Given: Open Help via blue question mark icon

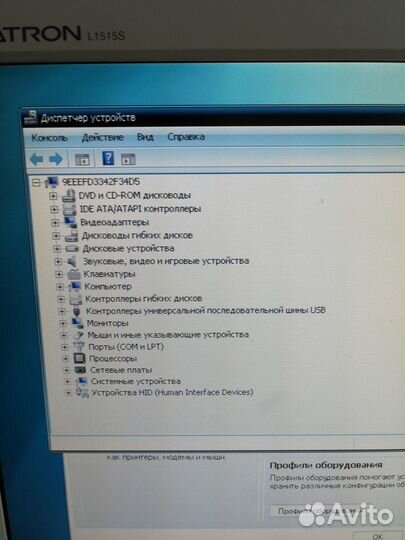Looking at the screenshot, I should [108, 158].
